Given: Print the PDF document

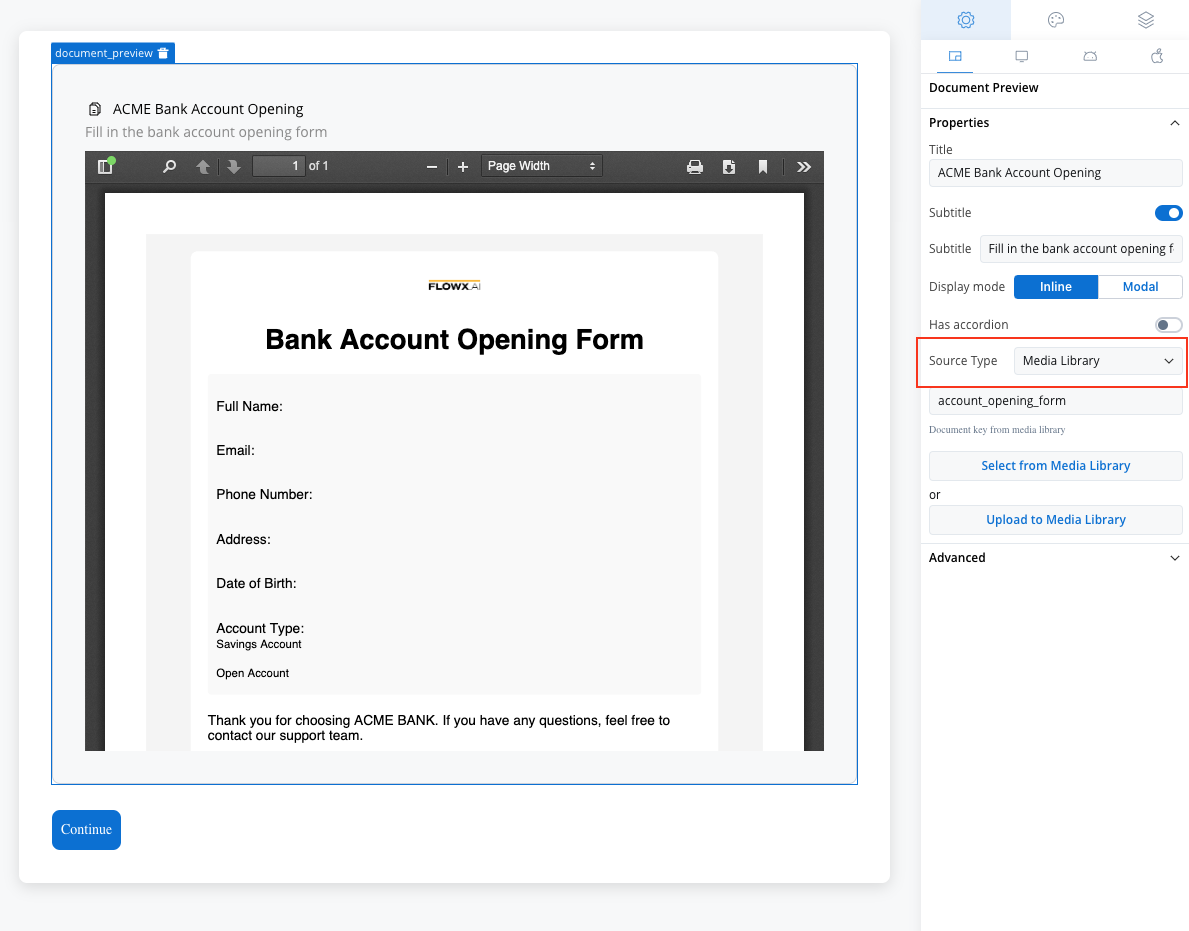Looking at the screenshot, I should [x=695, y=166].
